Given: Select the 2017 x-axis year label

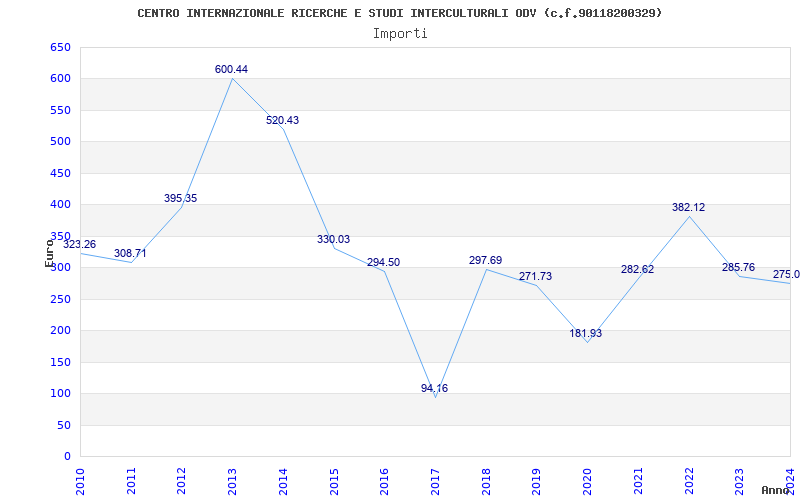Looking at the screenshot, I should (435, 481).
